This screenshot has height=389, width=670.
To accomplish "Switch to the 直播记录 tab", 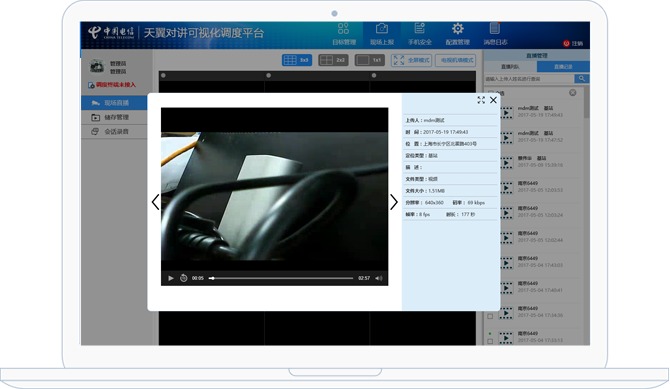I will coord(563,67).
